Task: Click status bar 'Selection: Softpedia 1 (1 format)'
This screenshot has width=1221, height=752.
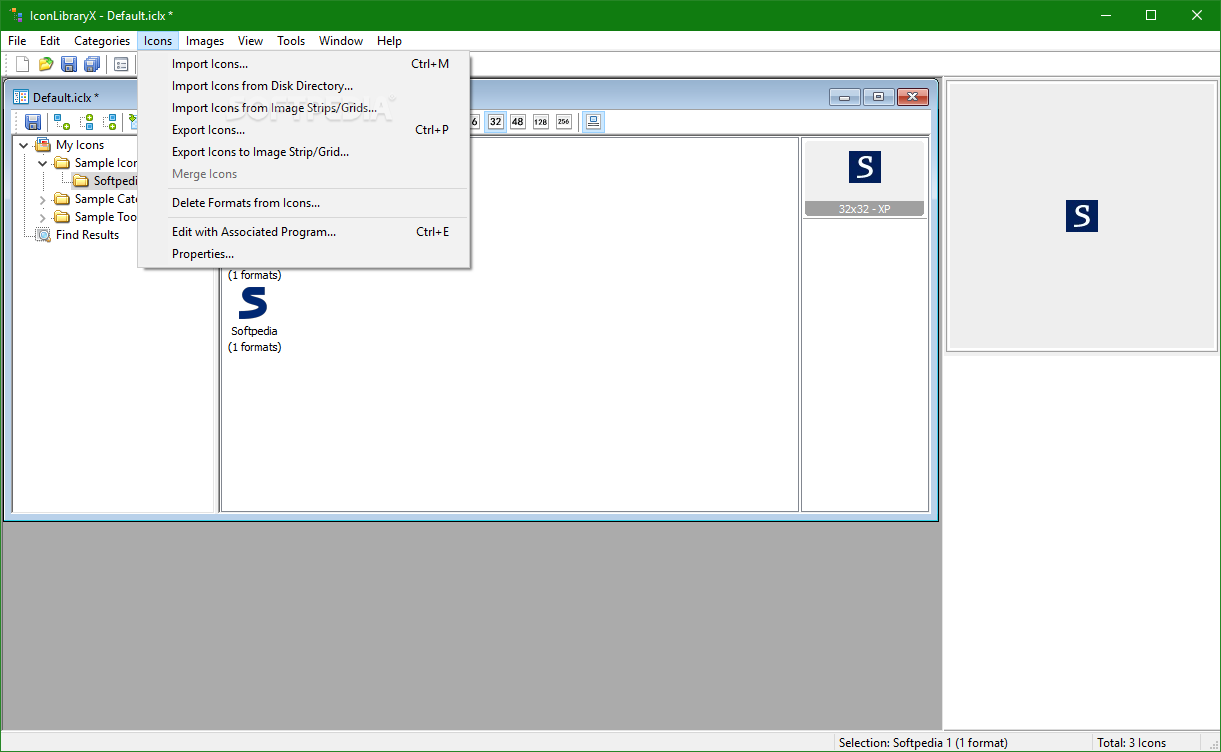Action: point(923,743)
